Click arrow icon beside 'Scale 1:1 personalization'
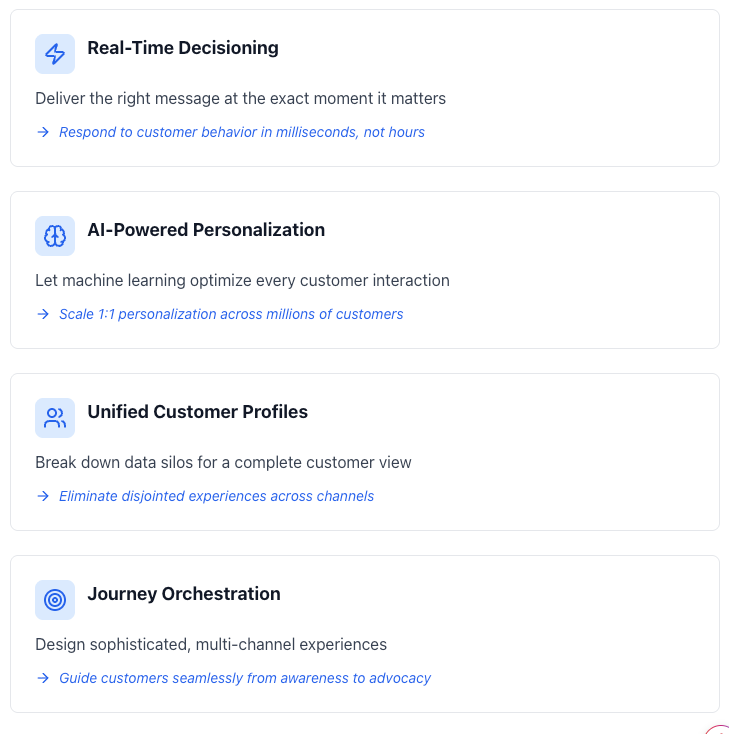729x734 pixels. pyautogui.click(x=43, y=314)
